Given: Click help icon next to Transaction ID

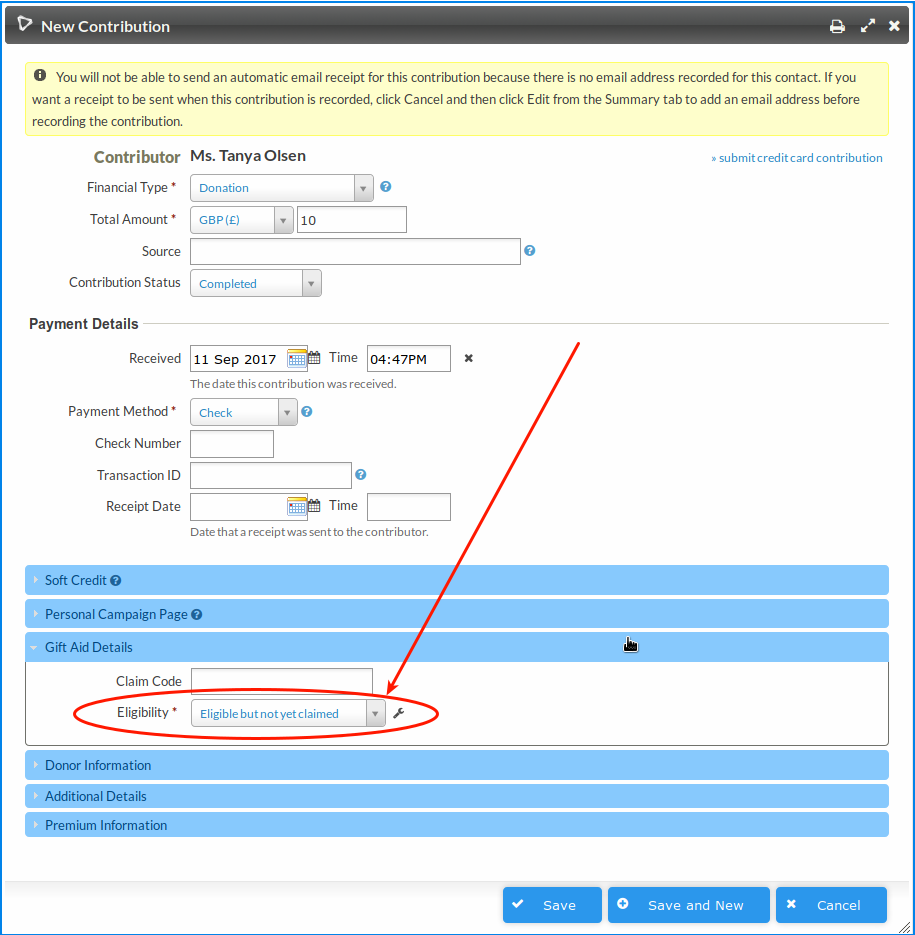Looking at the screenshot, I should [361, 475].
